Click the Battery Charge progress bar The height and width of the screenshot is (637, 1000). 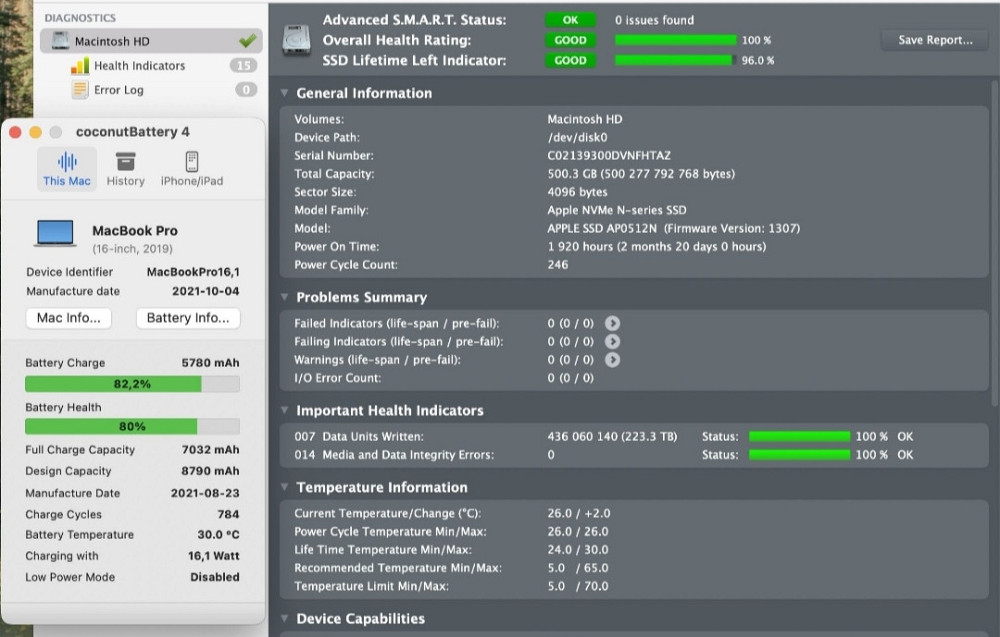click(131, 383)
